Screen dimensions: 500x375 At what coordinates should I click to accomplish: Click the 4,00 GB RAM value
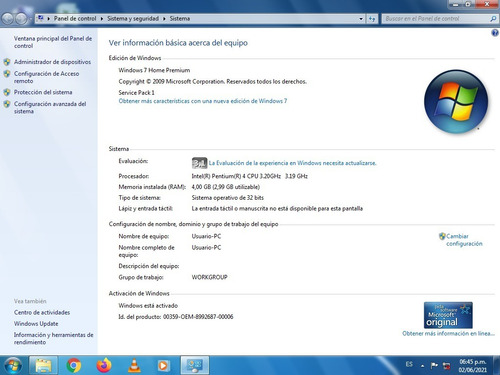coord(226,187)
